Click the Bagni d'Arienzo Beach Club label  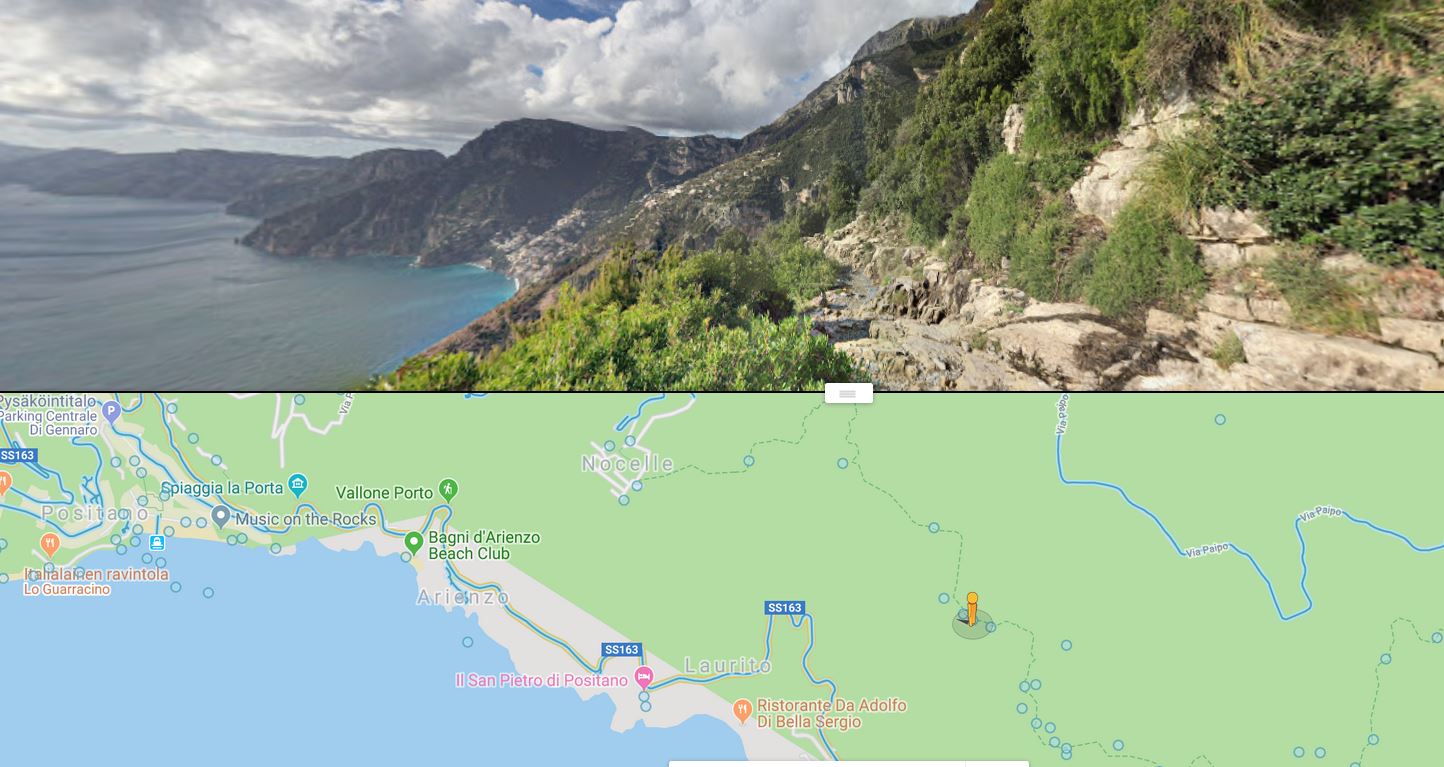[x=484, y=545]
